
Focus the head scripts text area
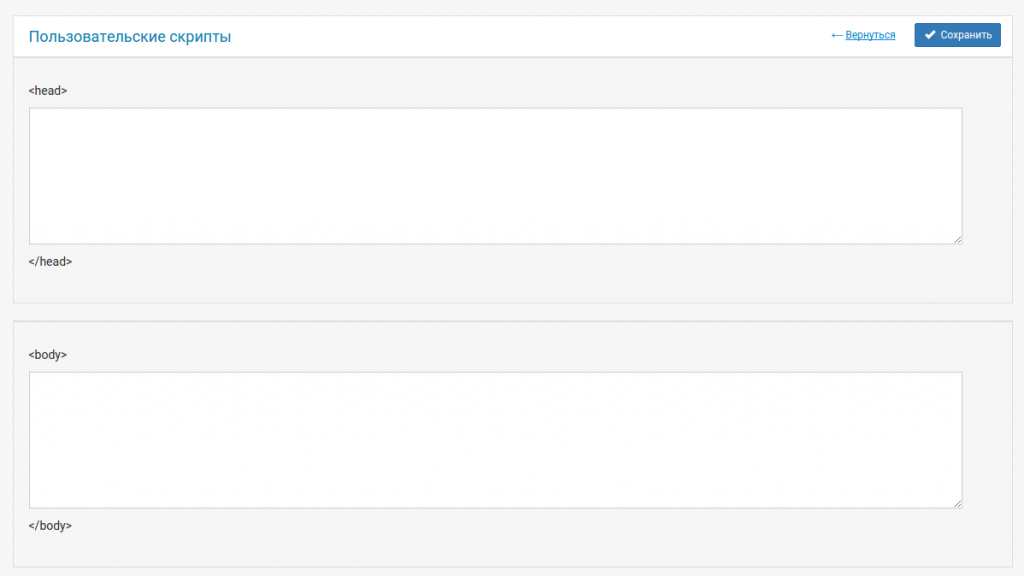[x=495, y=176]
